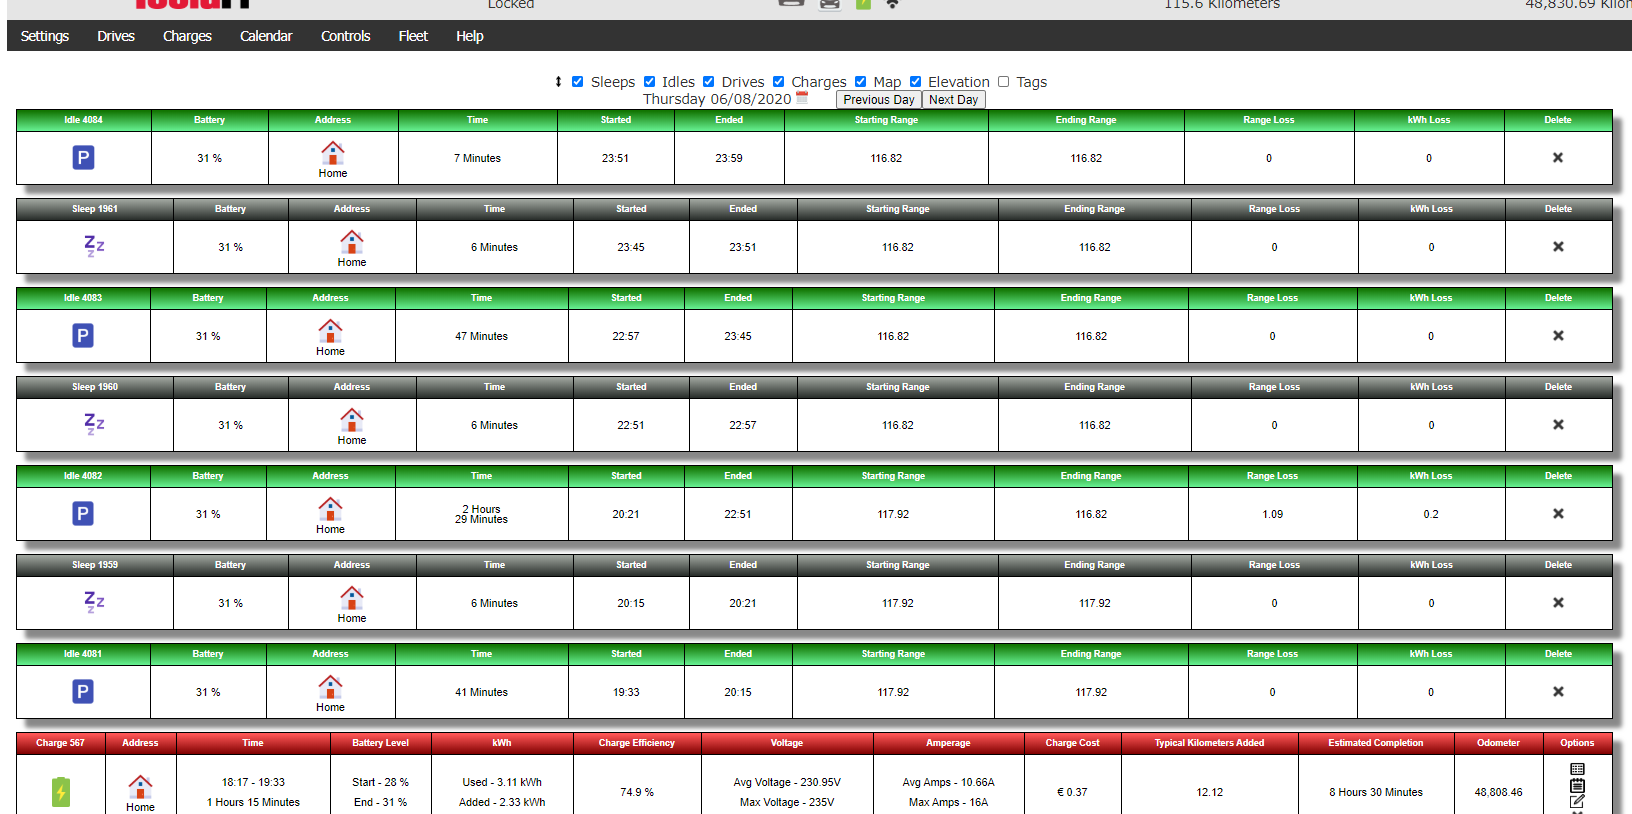The width and height of the screenshot is (1632, 814).
Task: Click the € 0.37 charge cost value
Action: click(1072, 792)
